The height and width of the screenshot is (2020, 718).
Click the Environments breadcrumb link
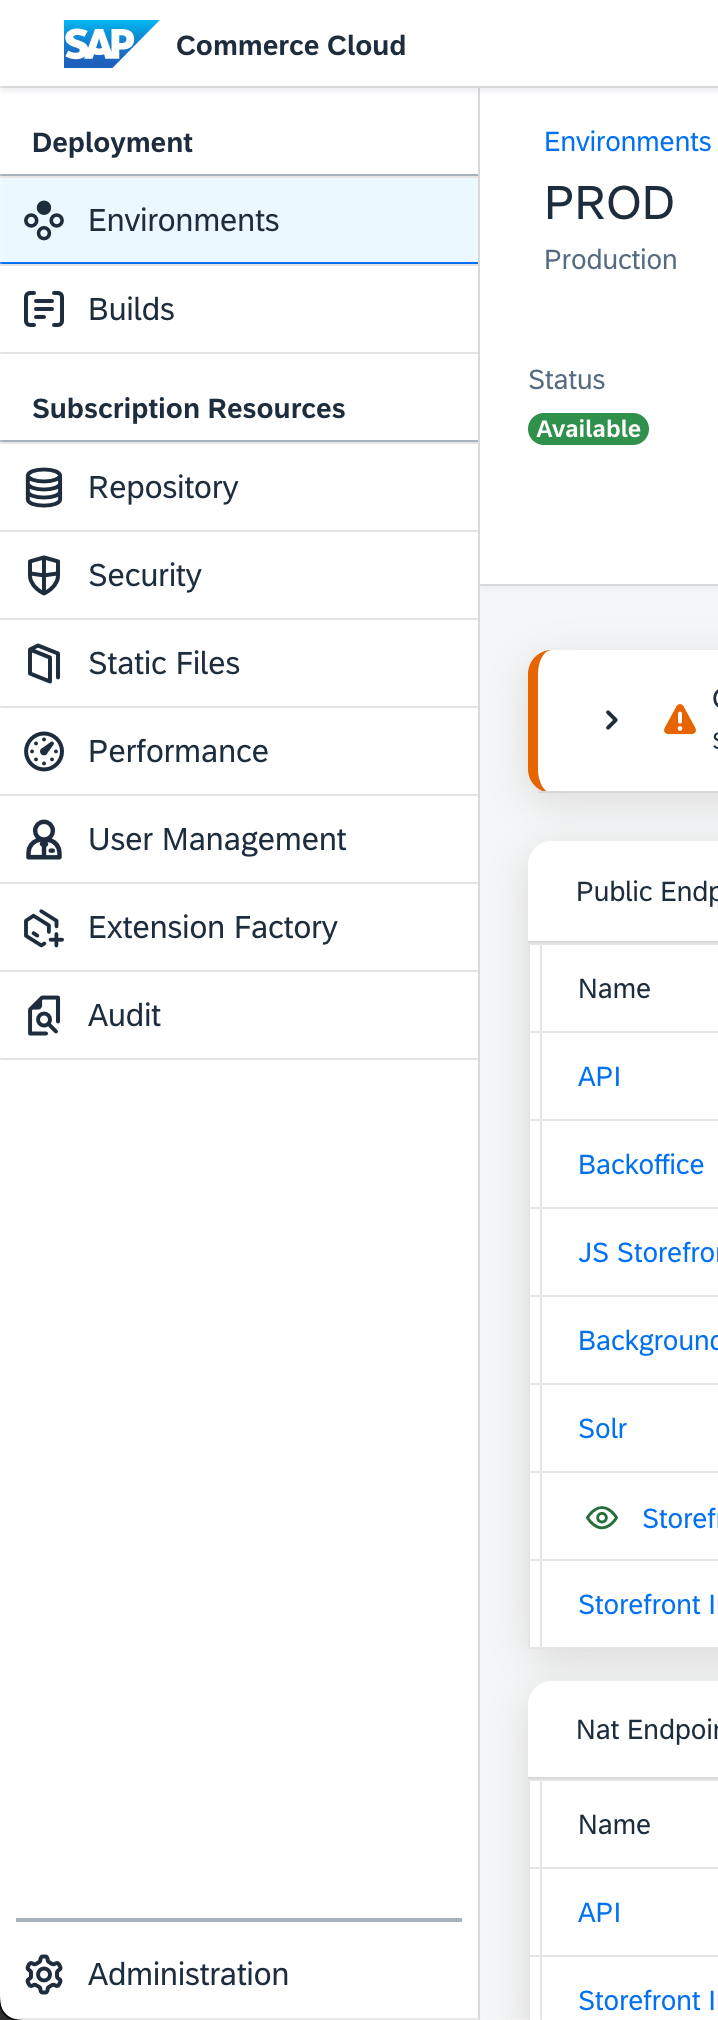[628, 142]
